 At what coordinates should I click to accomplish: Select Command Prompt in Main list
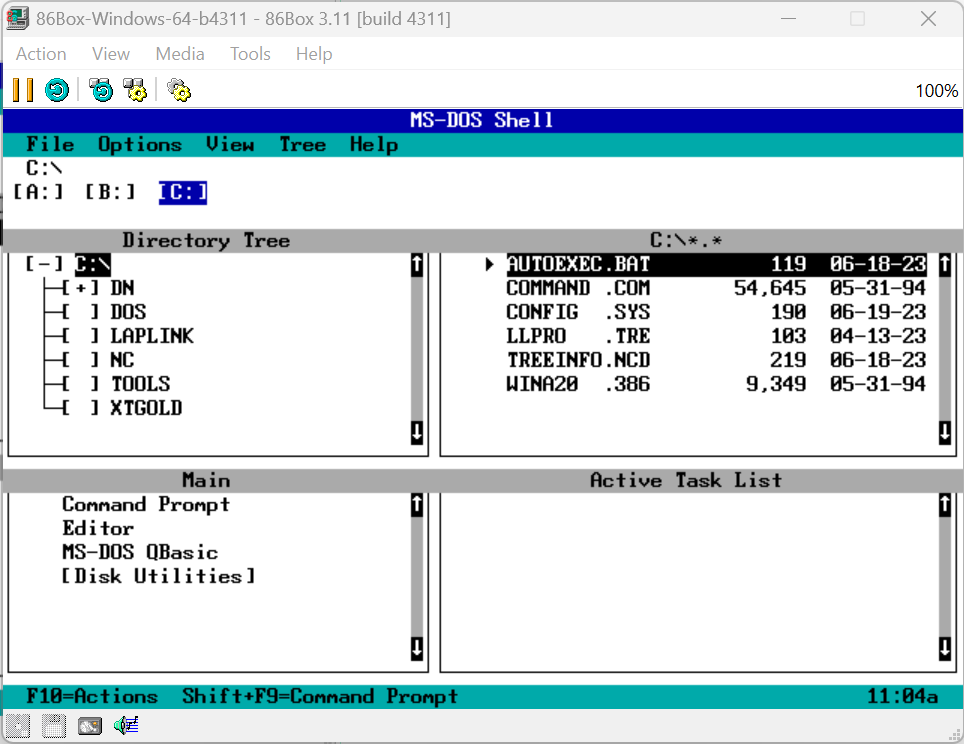pyautogui.click(x=146, y=505)
